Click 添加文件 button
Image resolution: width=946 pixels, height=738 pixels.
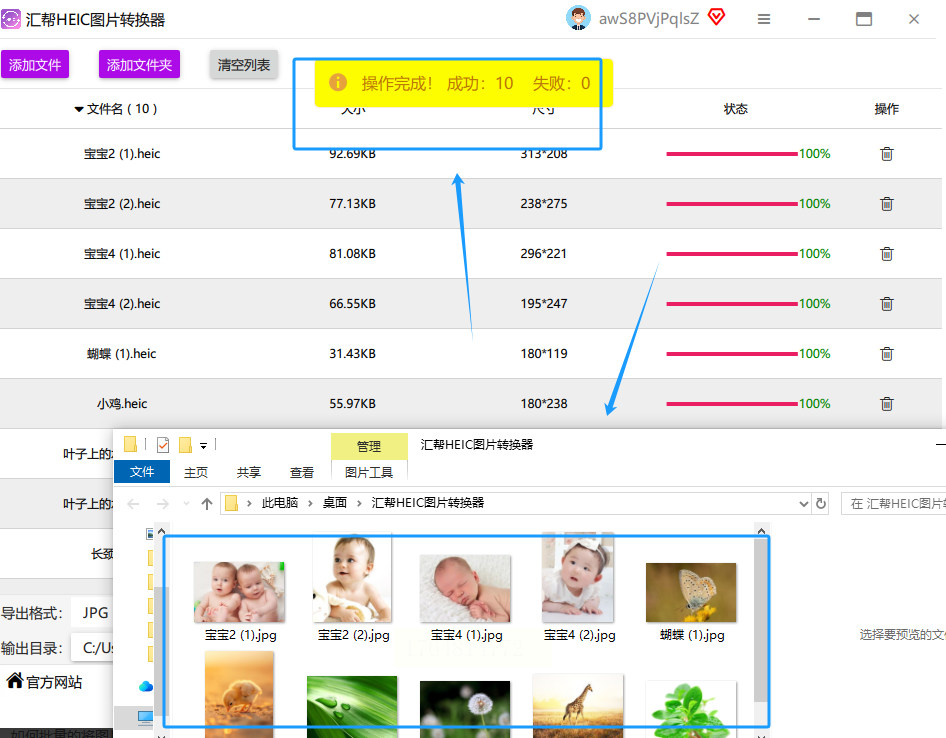pos(35,65)
